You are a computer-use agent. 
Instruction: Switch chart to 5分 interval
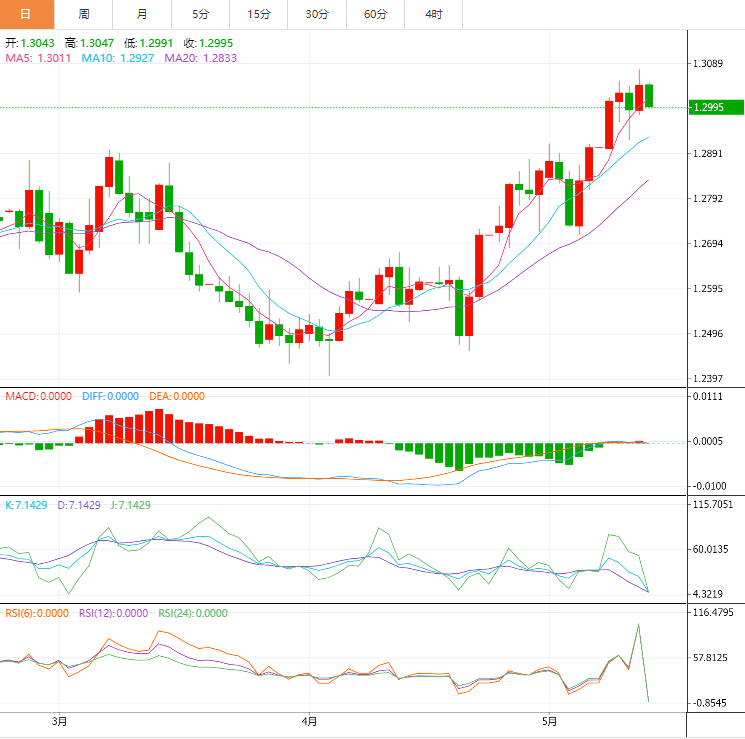(x=200, y=14)
